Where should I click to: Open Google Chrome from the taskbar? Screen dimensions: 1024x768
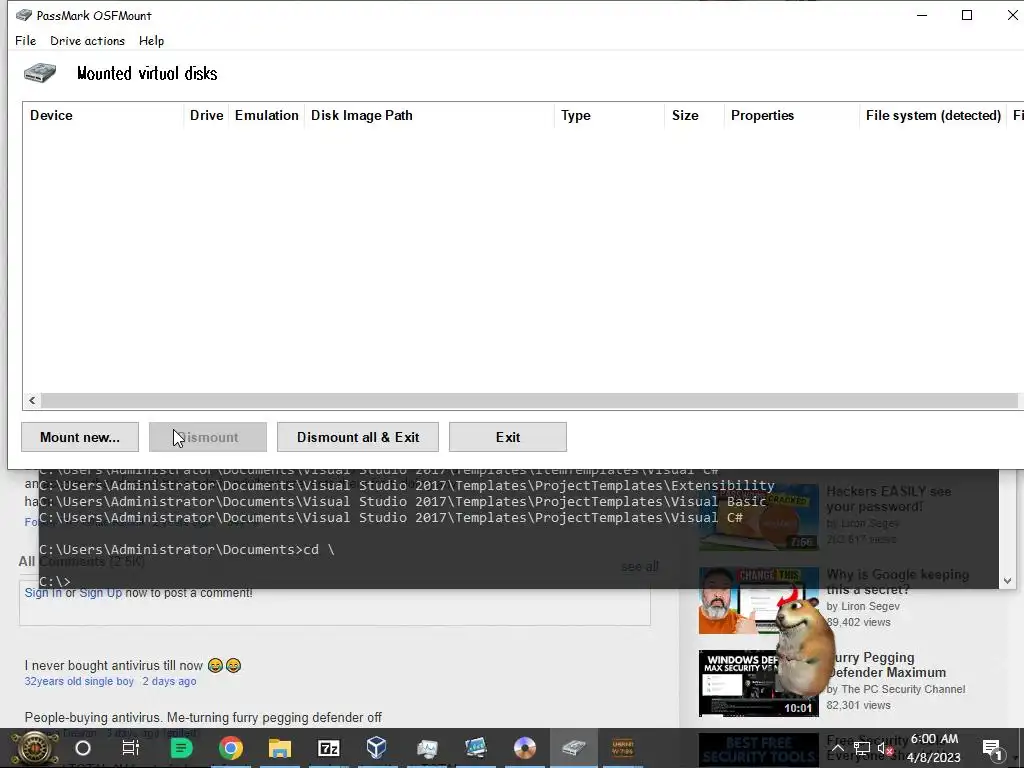pos(231,748)
